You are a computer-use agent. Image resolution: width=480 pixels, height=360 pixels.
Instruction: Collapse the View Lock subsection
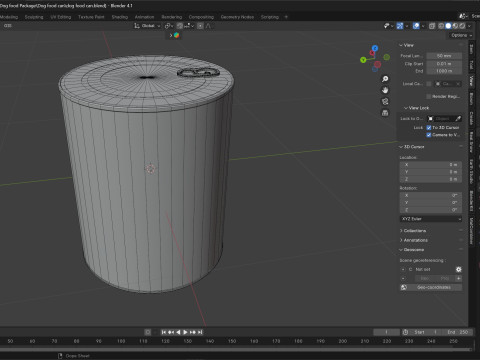point(416,108)
